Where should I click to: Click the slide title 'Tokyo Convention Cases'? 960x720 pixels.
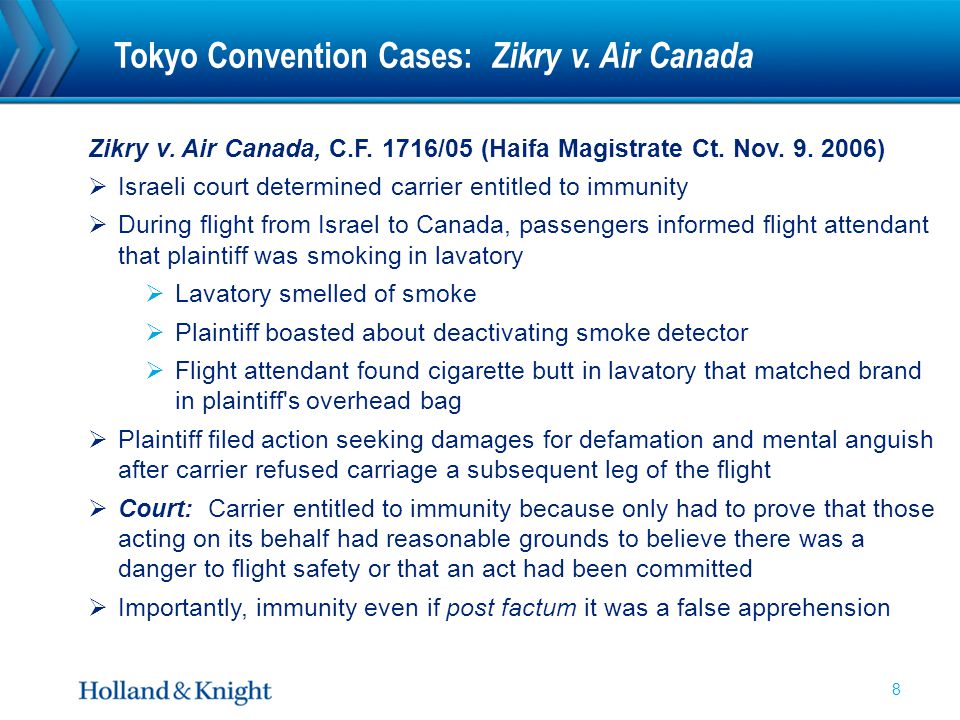click(x=293, y=56)
